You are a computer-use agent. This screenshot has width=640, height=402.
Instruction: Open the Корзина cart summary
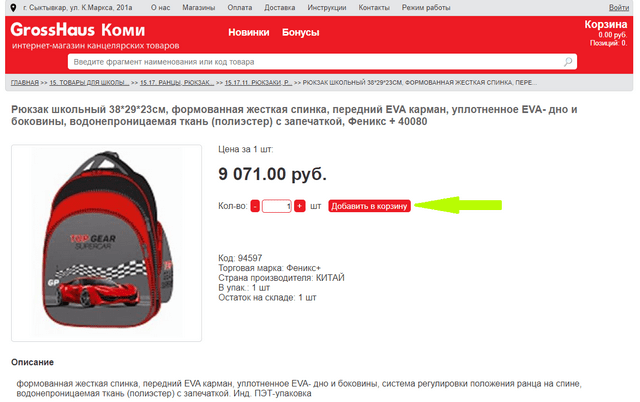pos(606,33)
